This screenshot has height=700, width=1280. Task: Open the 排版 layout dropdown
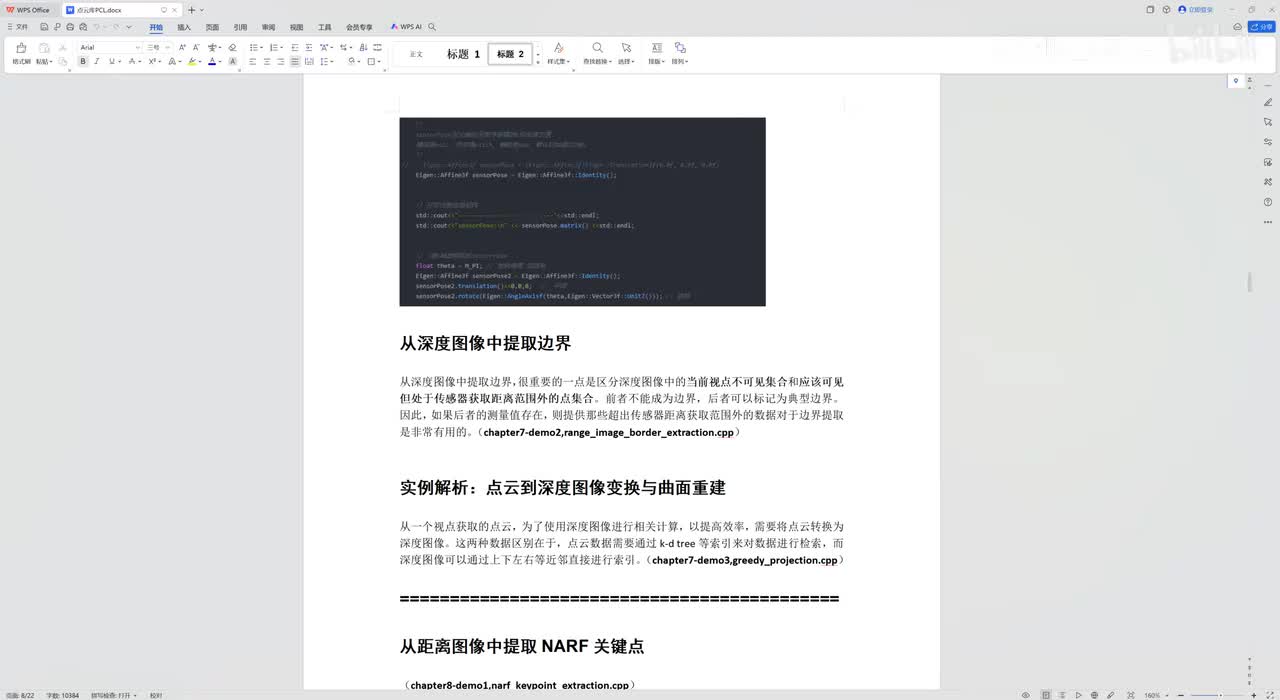pos(656,54)
